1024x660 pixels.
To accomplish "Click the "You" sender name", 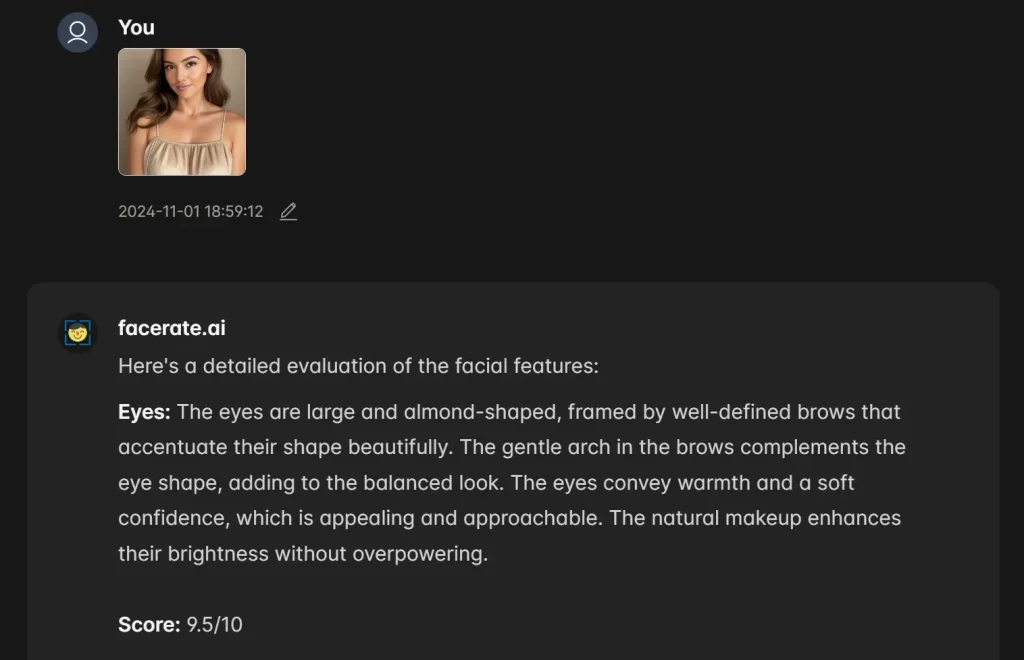I will [x=136, y=27].
